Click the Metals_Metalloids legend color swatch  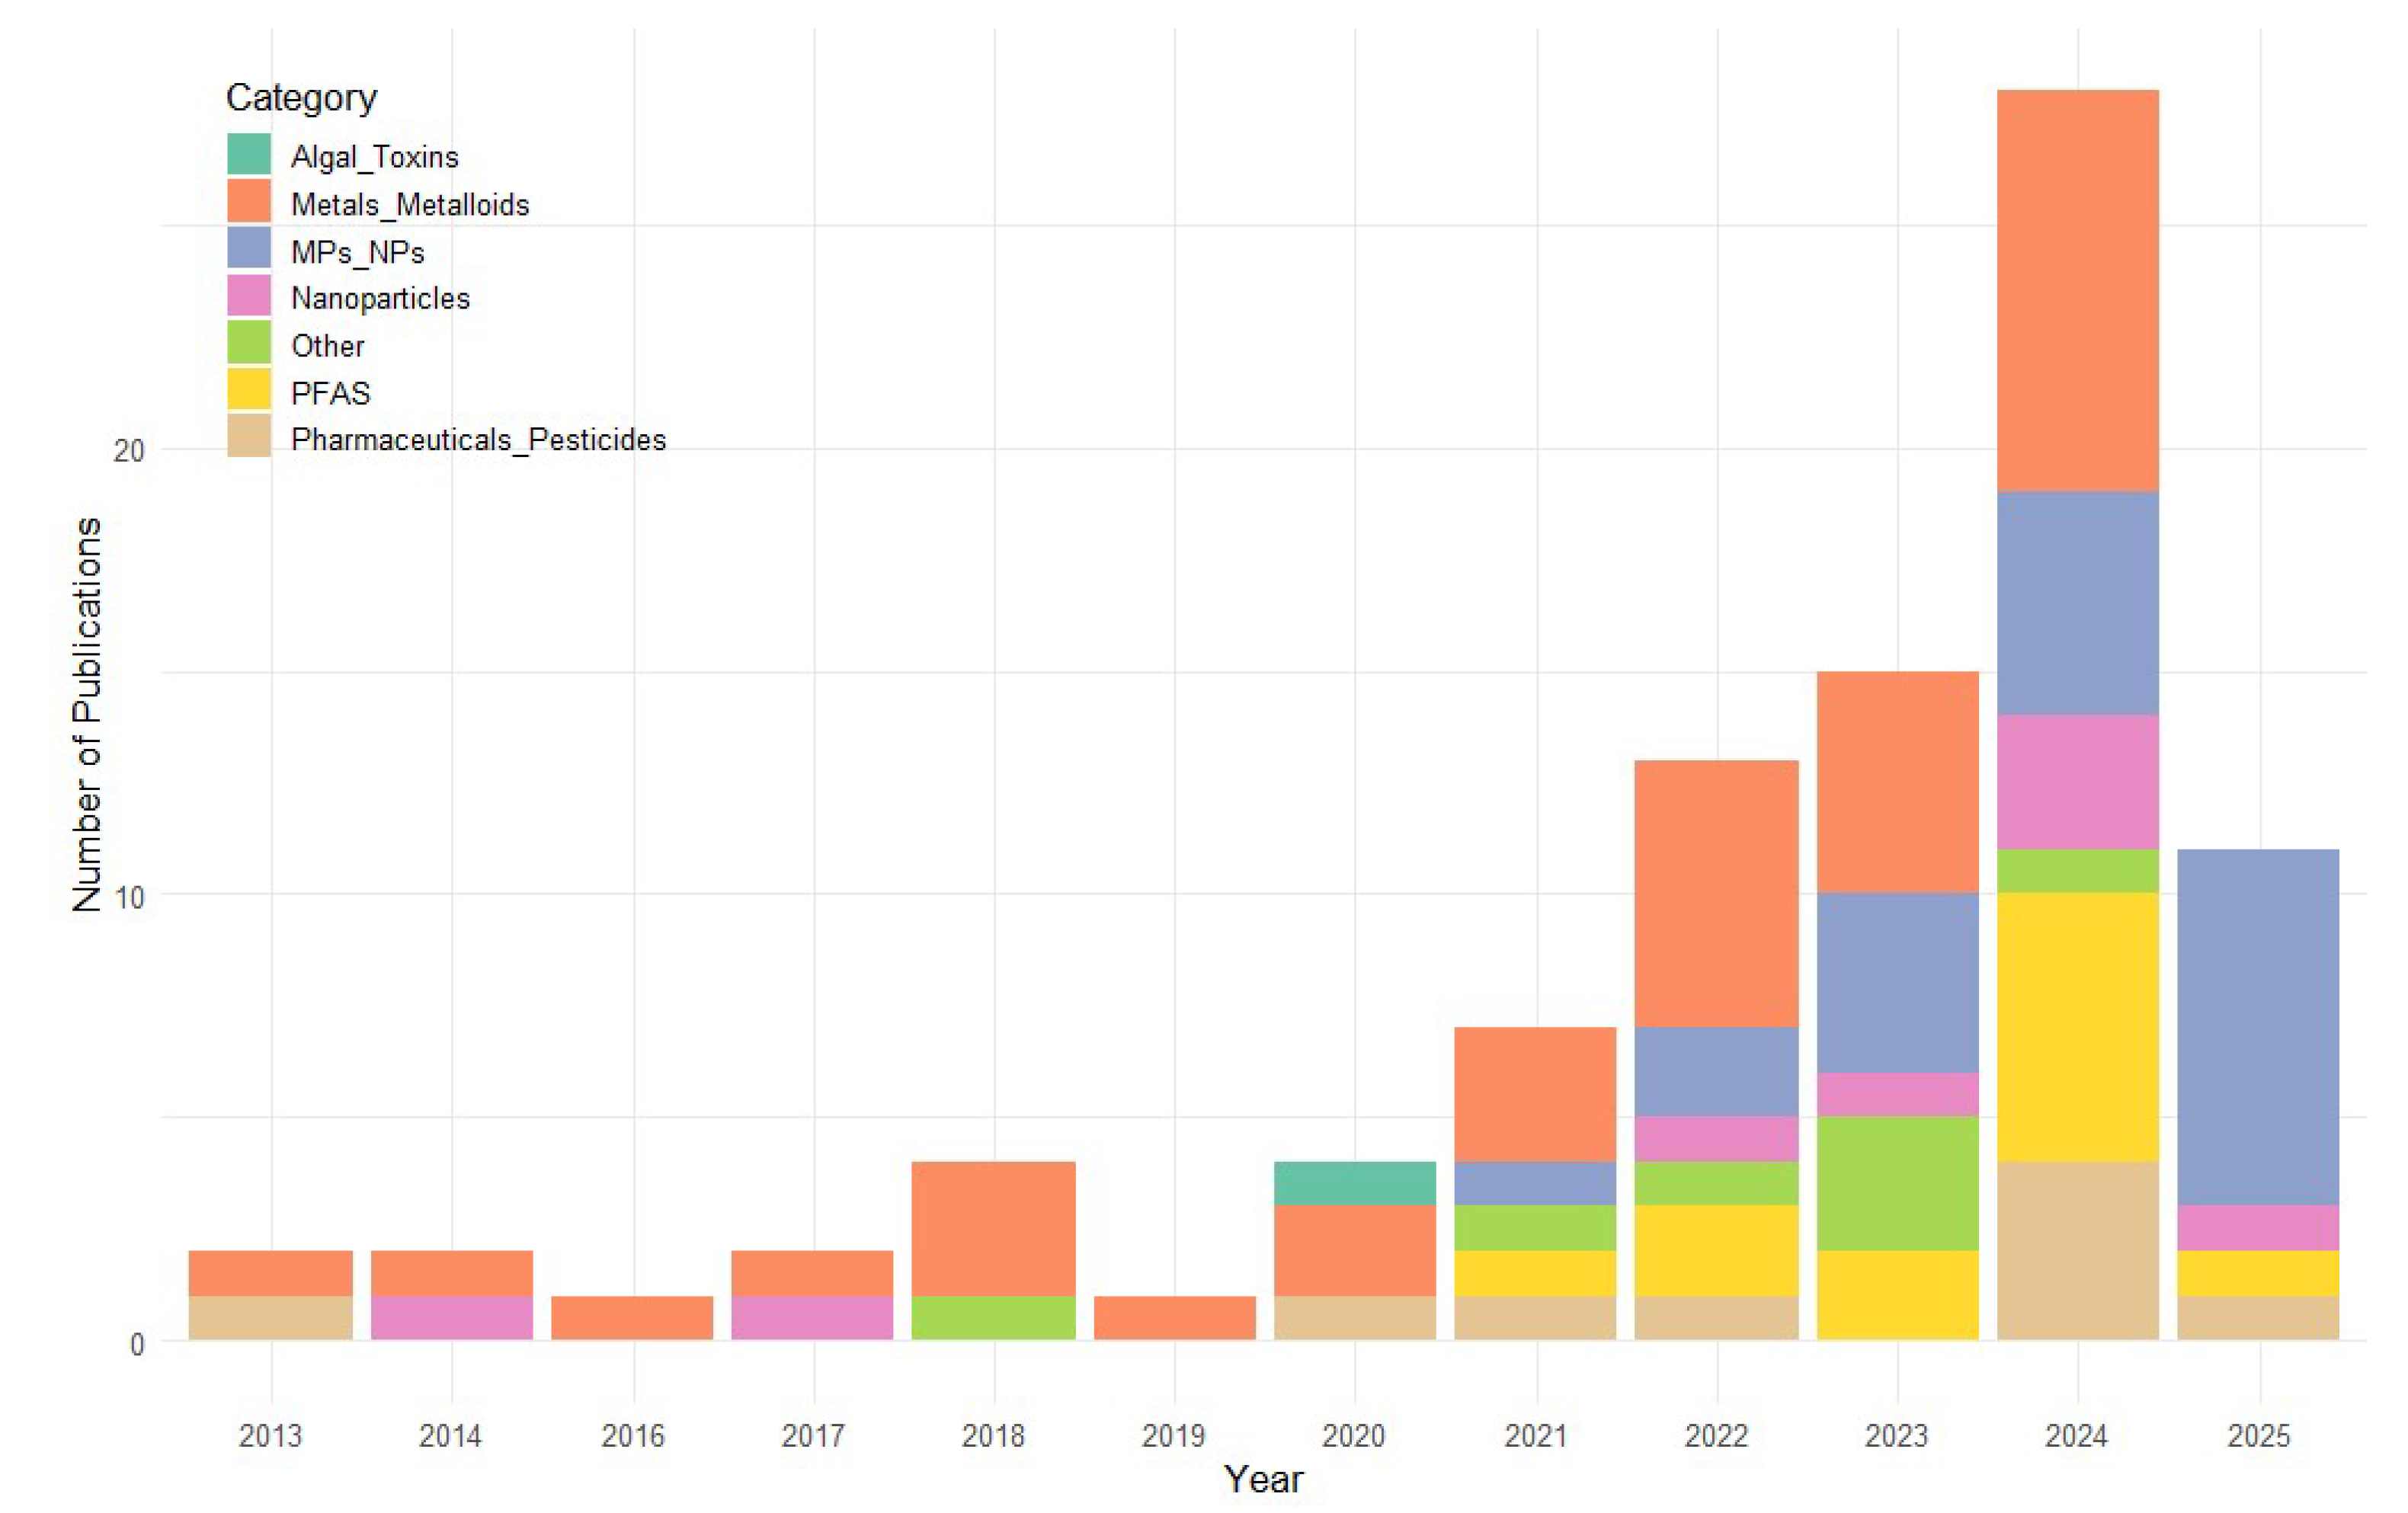tap(248, 202)
